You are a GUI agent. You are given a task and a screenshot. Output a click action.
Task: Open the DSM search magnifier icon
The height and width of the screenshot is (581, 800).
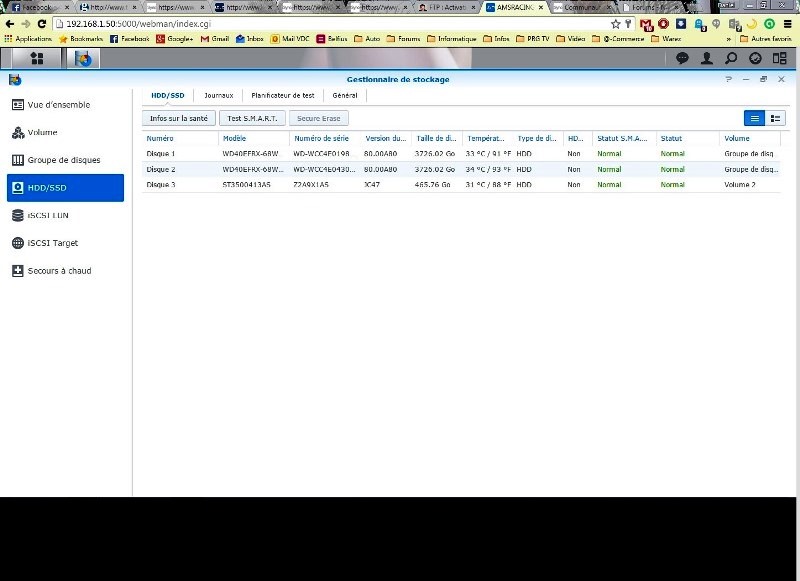(731, 58)
